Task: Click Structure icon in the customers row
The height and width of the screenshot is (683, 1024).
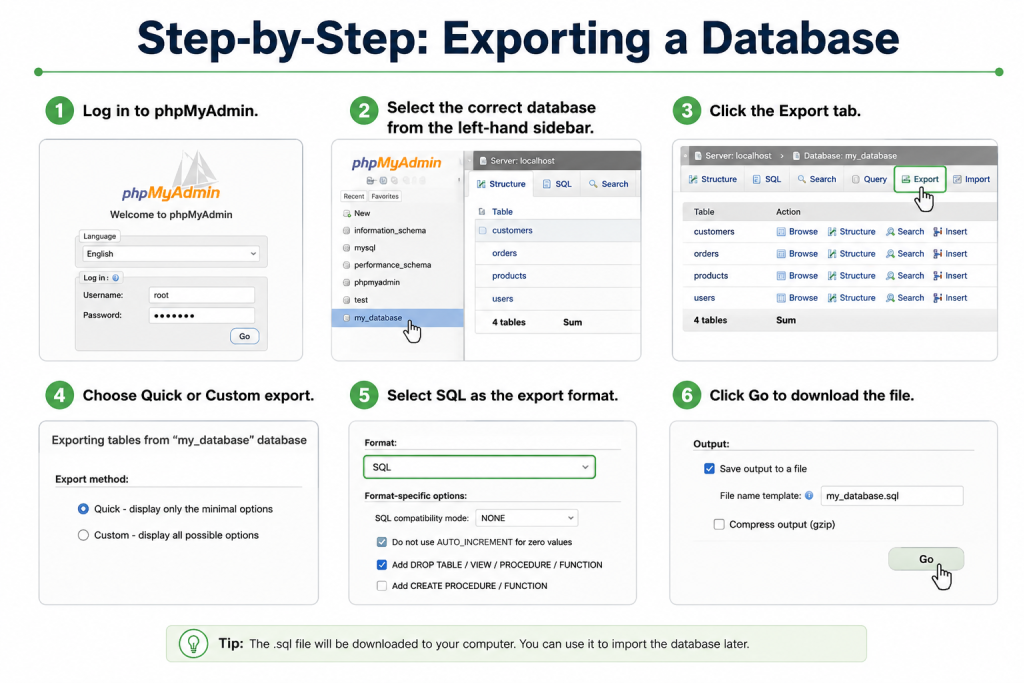Action: pos(832,232)
